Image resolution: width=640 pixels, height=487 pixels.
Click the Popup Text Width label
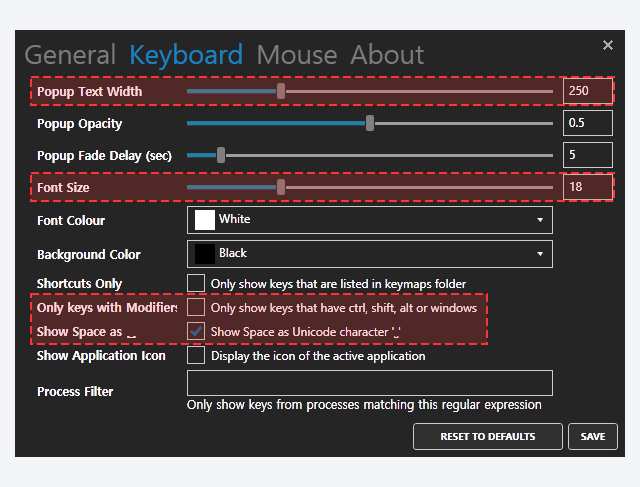[x=89, y=91]
